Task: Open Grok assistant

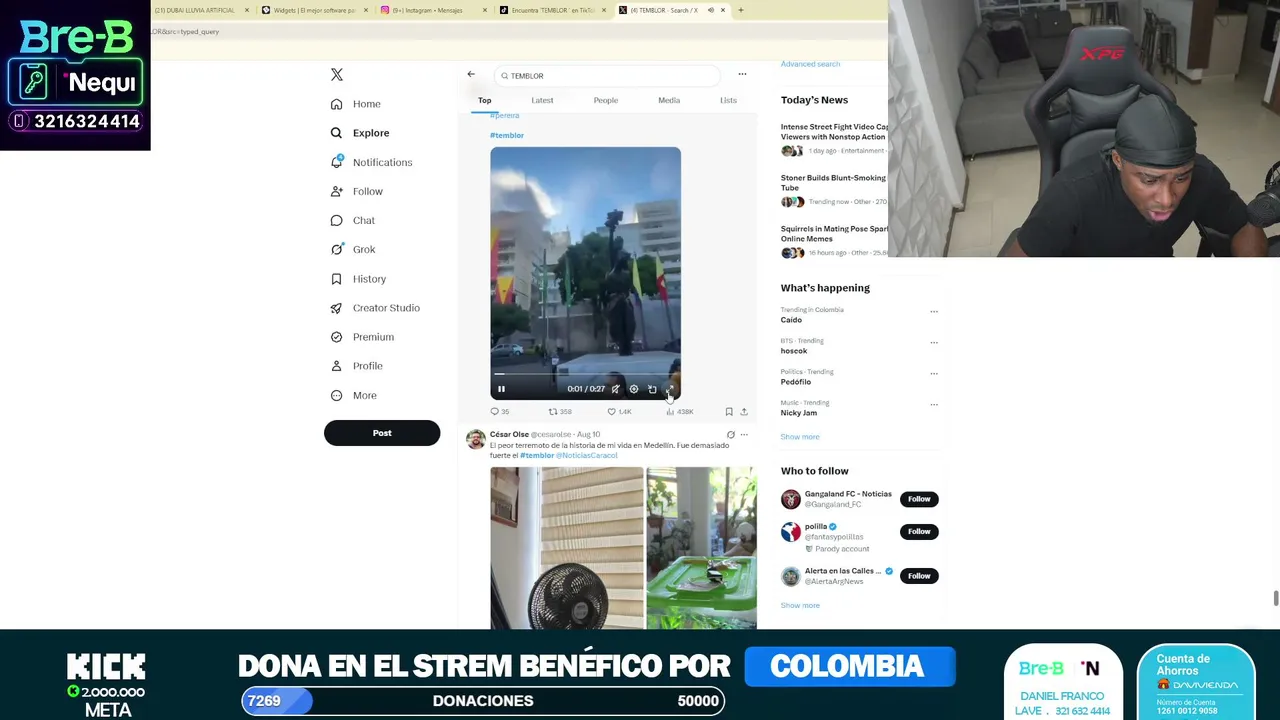Action: 353,249
